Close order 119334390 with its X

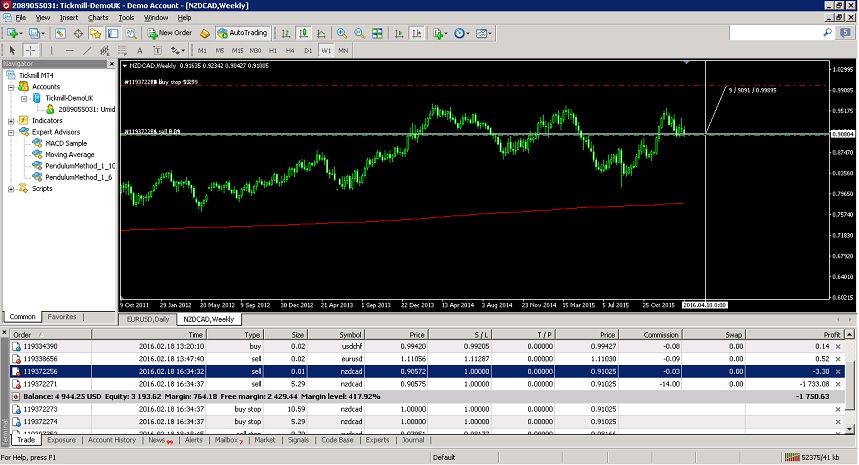click(838, 347)
